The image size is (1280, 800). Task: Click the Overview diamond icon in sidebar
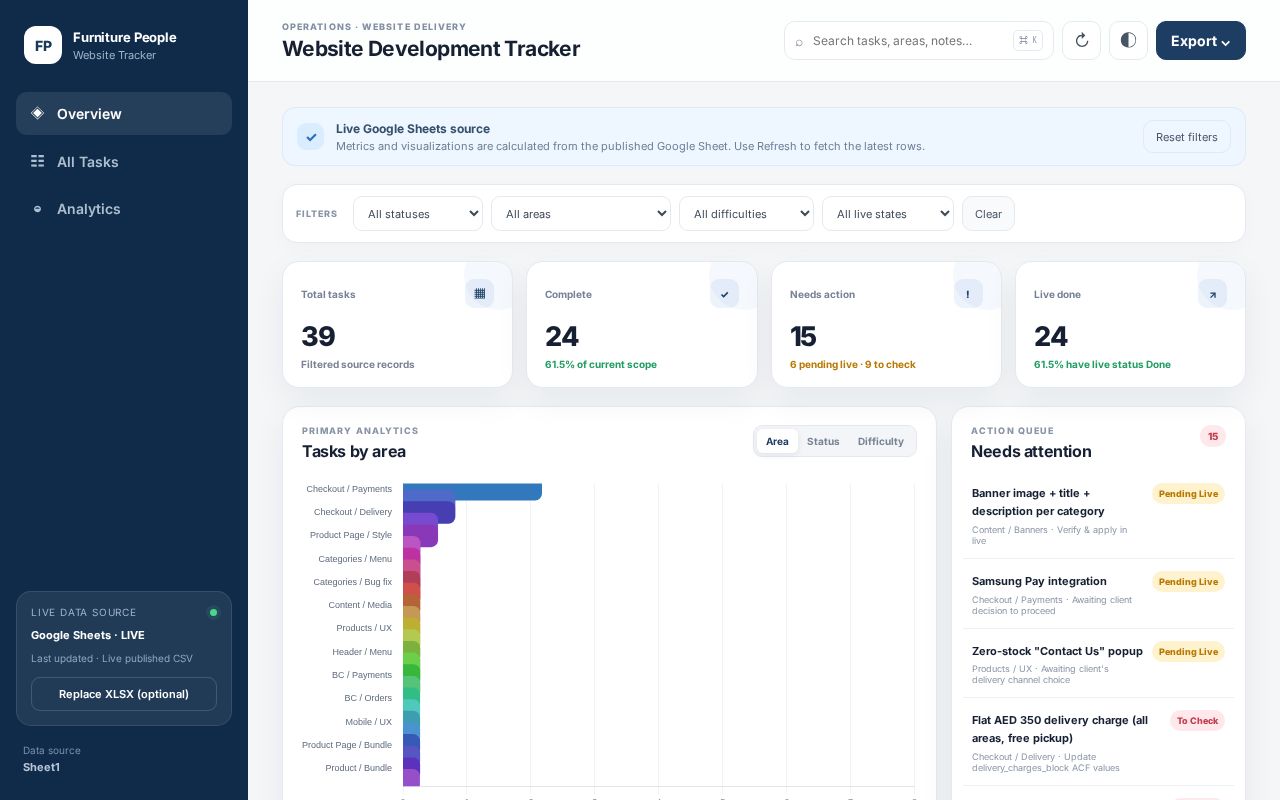[x=38, y=113]
